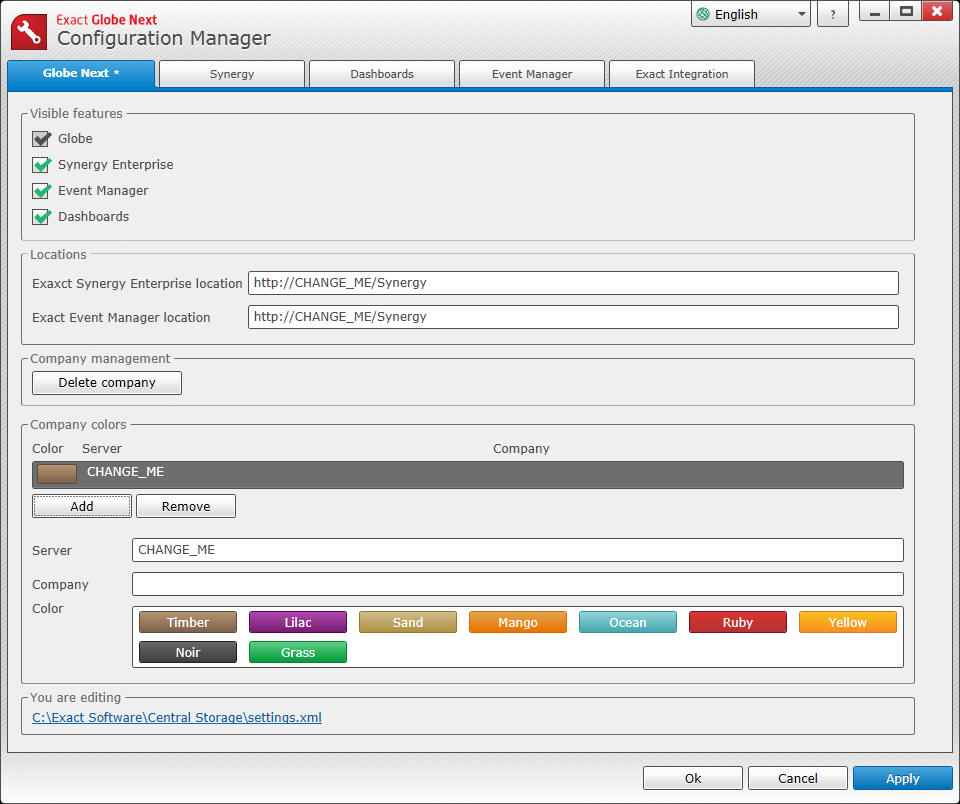Apply the configuration changes
The height and width of the screenshot is (804, 960).
click(x=902, y=778)
